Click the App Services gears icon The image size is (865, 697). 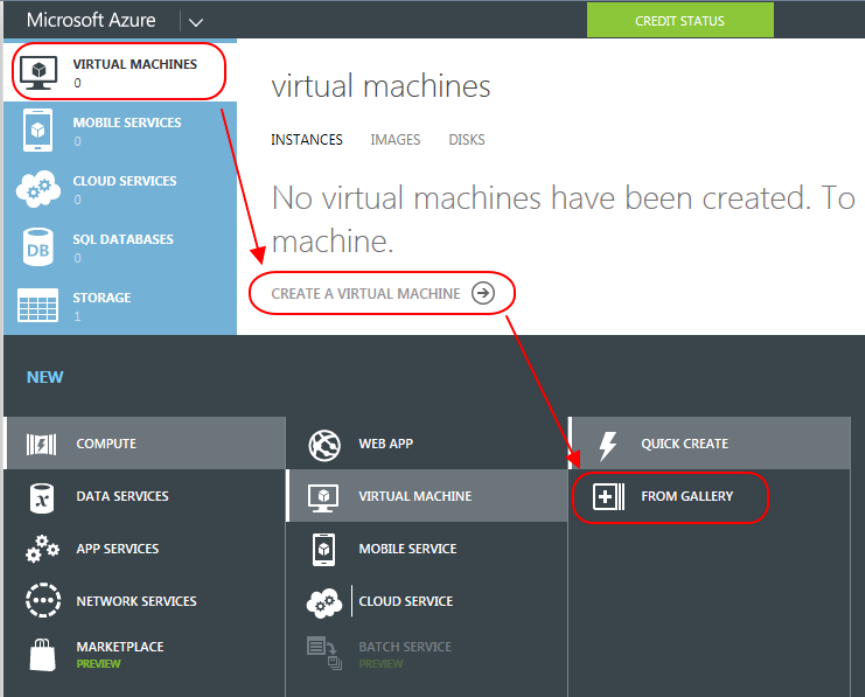point(42,549)
